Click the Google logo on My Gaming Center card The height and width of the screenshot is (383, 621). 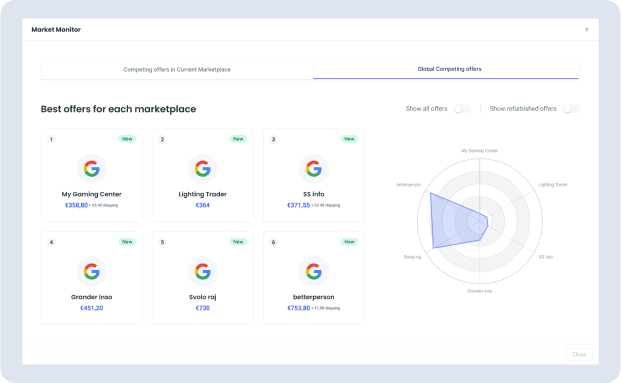91,169
